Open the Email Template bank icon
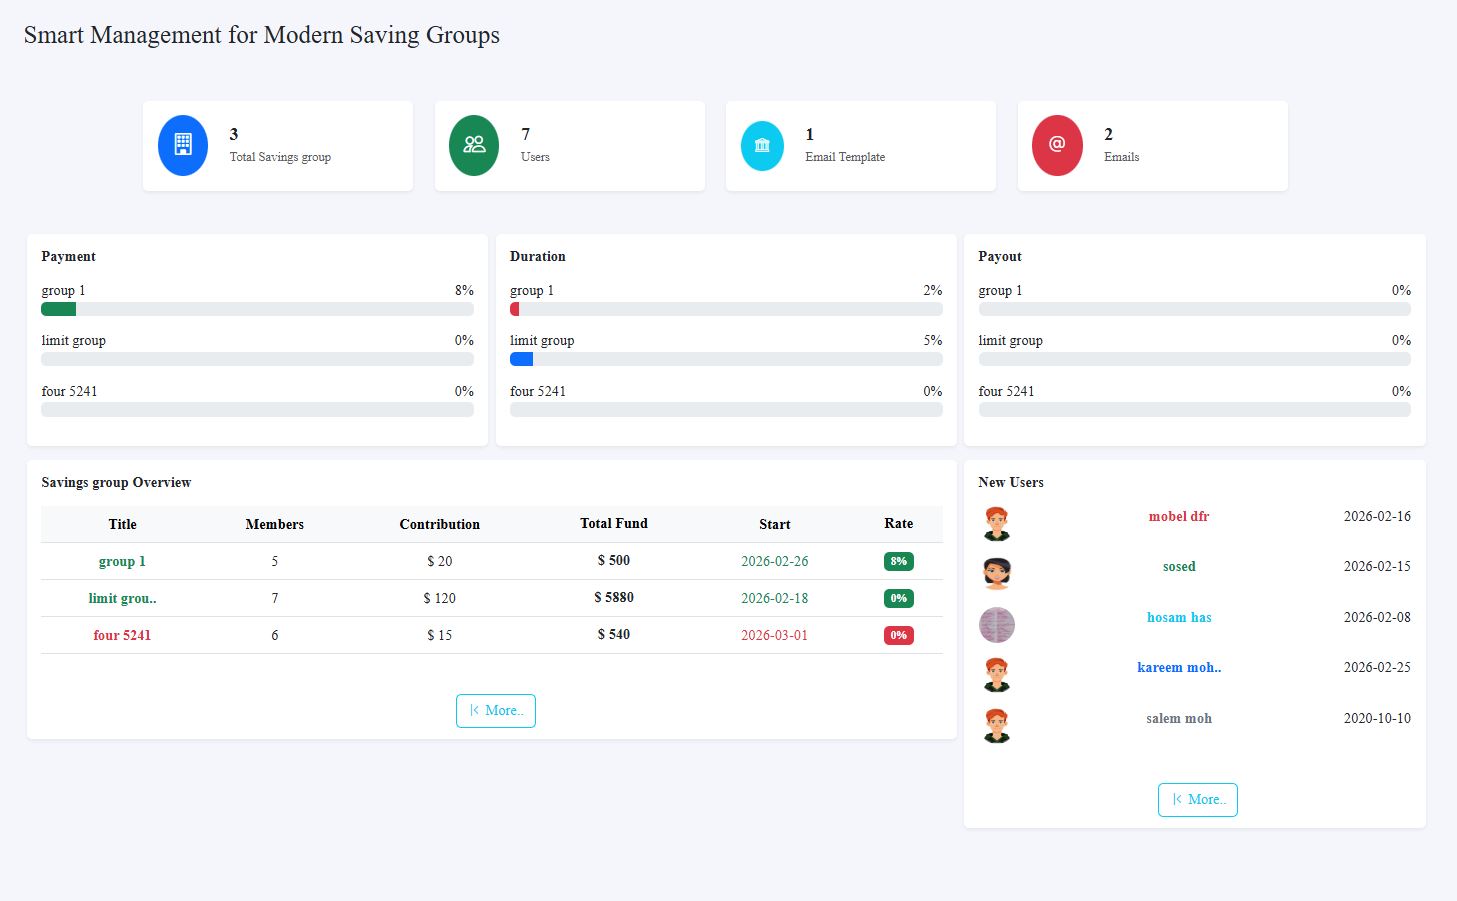Screen dimensions: 1457x901 click(762, 144)
